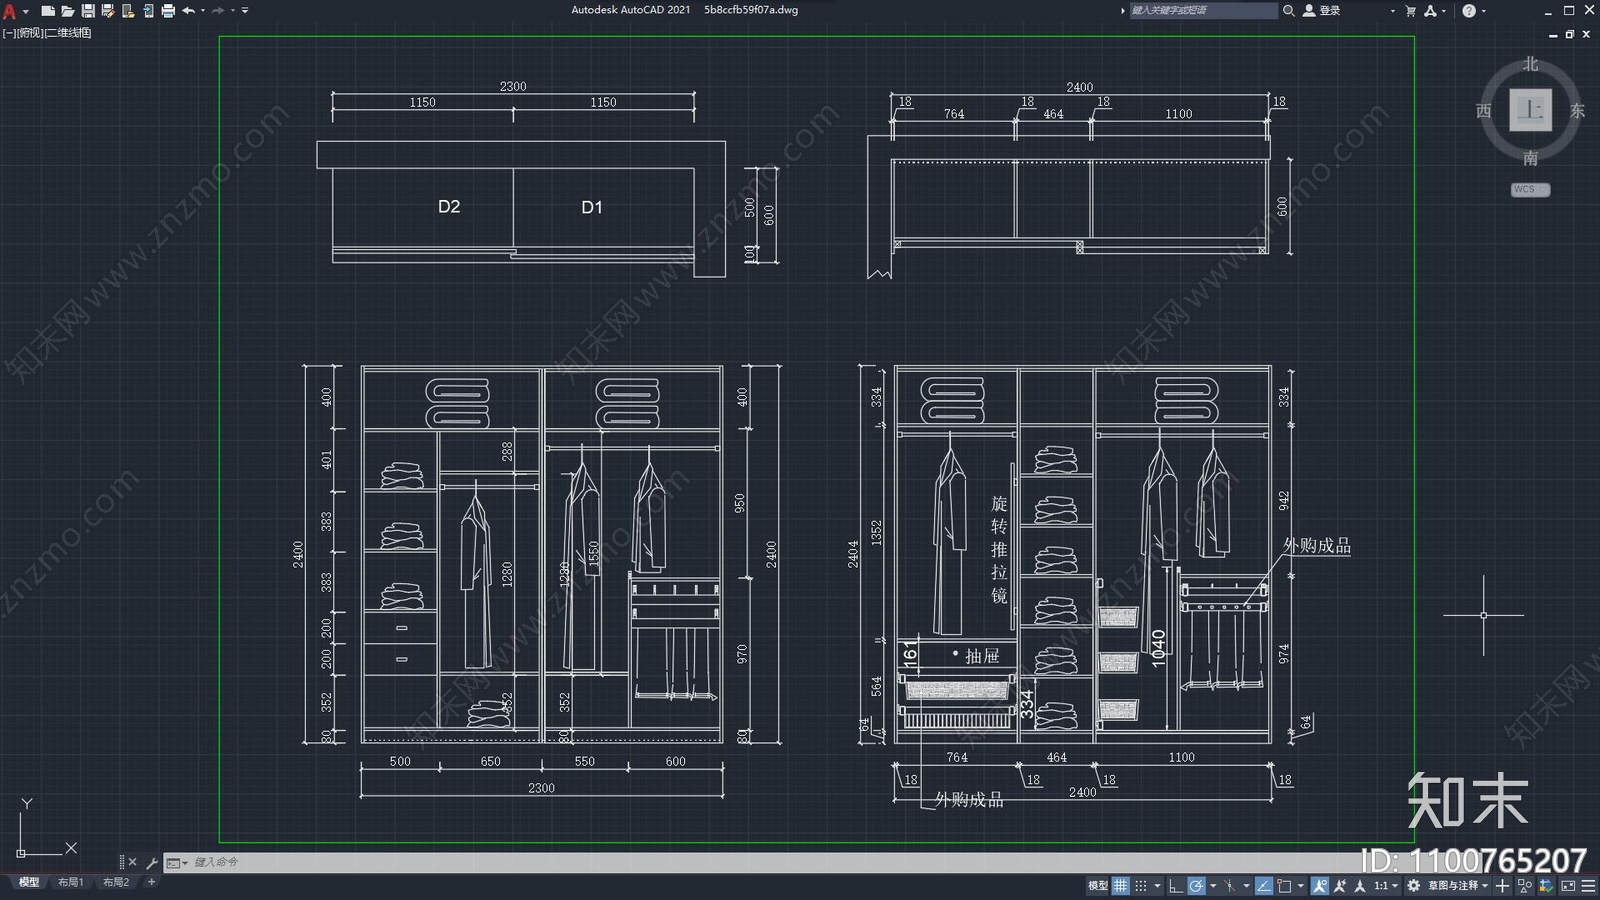Click the 草图与注释 workspace label
The width and height of the screenshot is (1600, 900).
(x=1452, y=885)
